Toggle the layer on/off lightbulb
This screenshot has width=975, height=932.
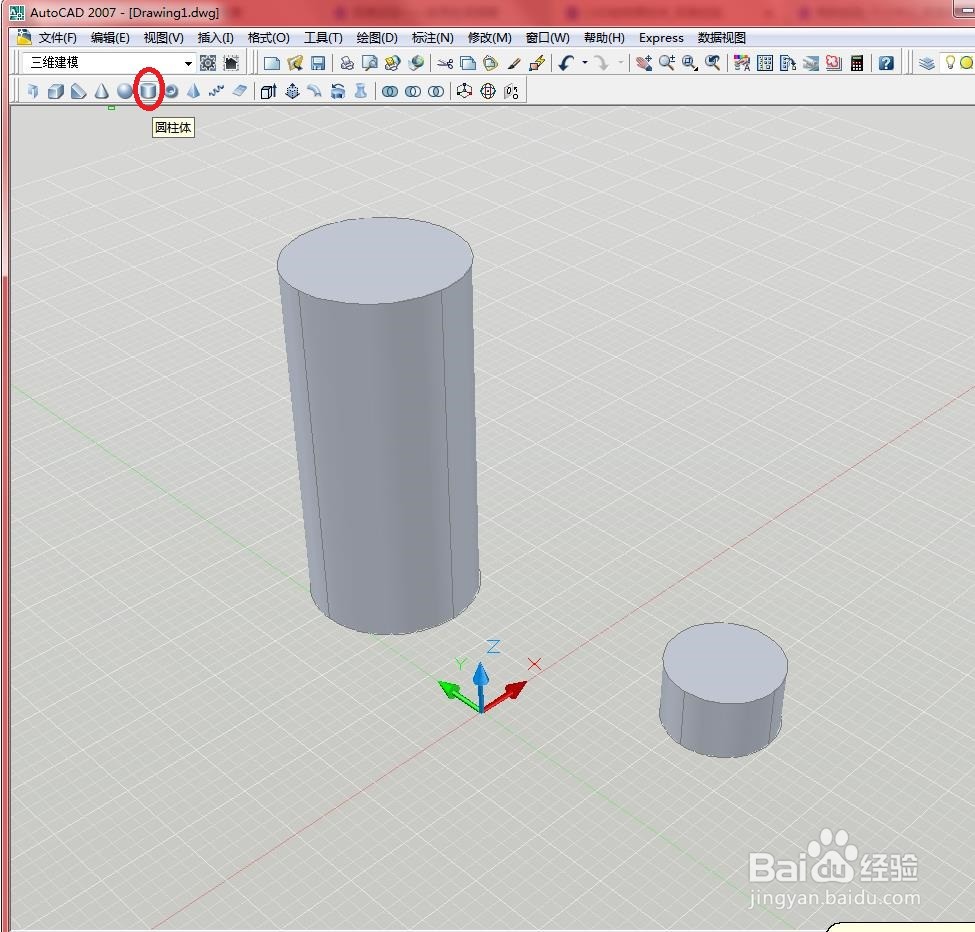click(x=950, y=62)
